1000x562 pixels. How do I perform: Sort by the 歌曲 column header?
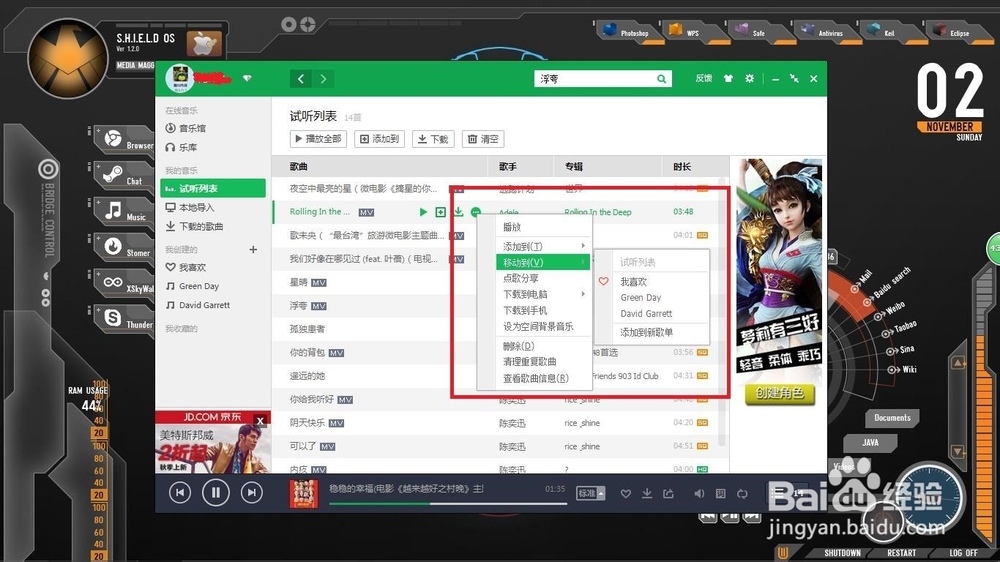pyautogui.click(x=298, y=166)
